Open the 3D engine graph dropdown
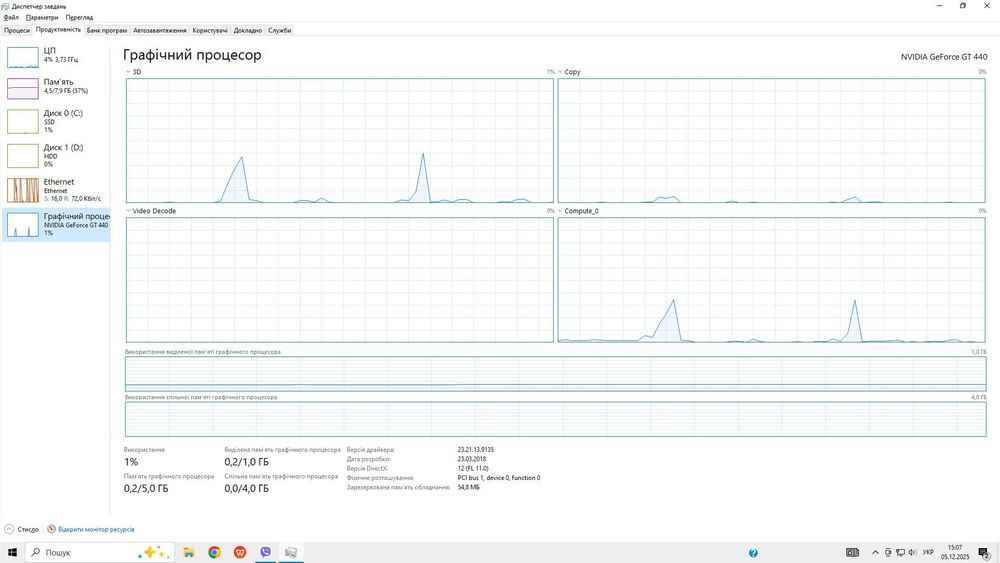This screenshot has height=563, width=1000. click(x=128, y=72)
